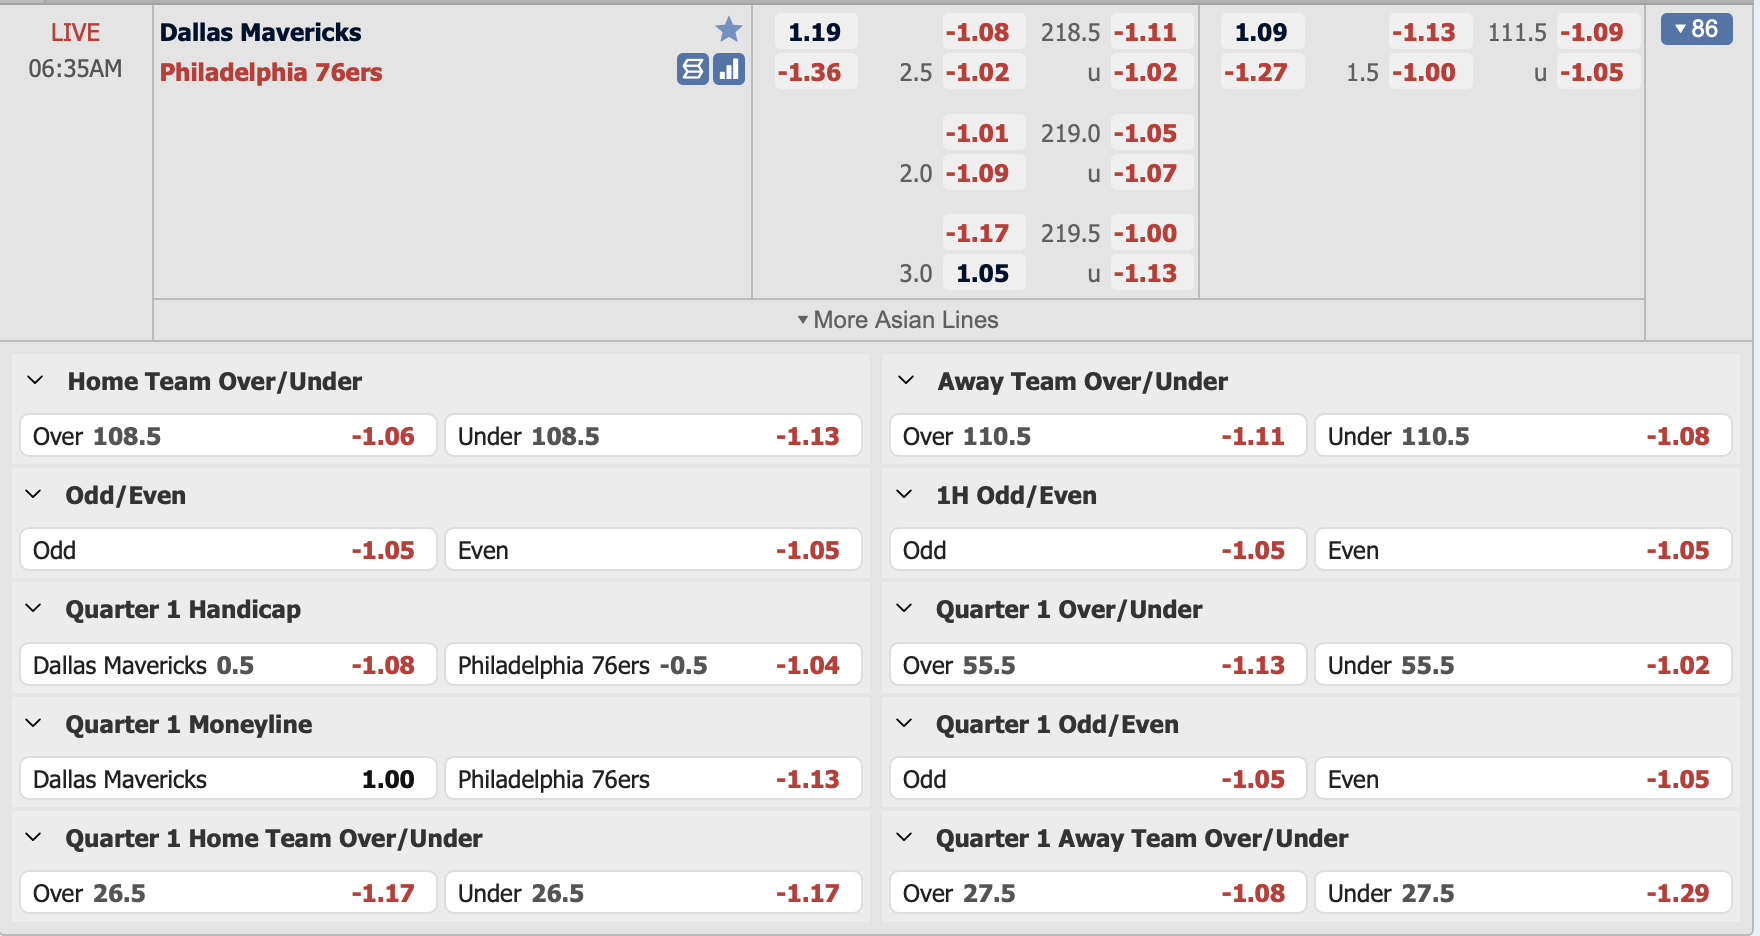This screenshot has height=936, width=1760.
Task: Favorite the match with the star icon
Action: 729,30
